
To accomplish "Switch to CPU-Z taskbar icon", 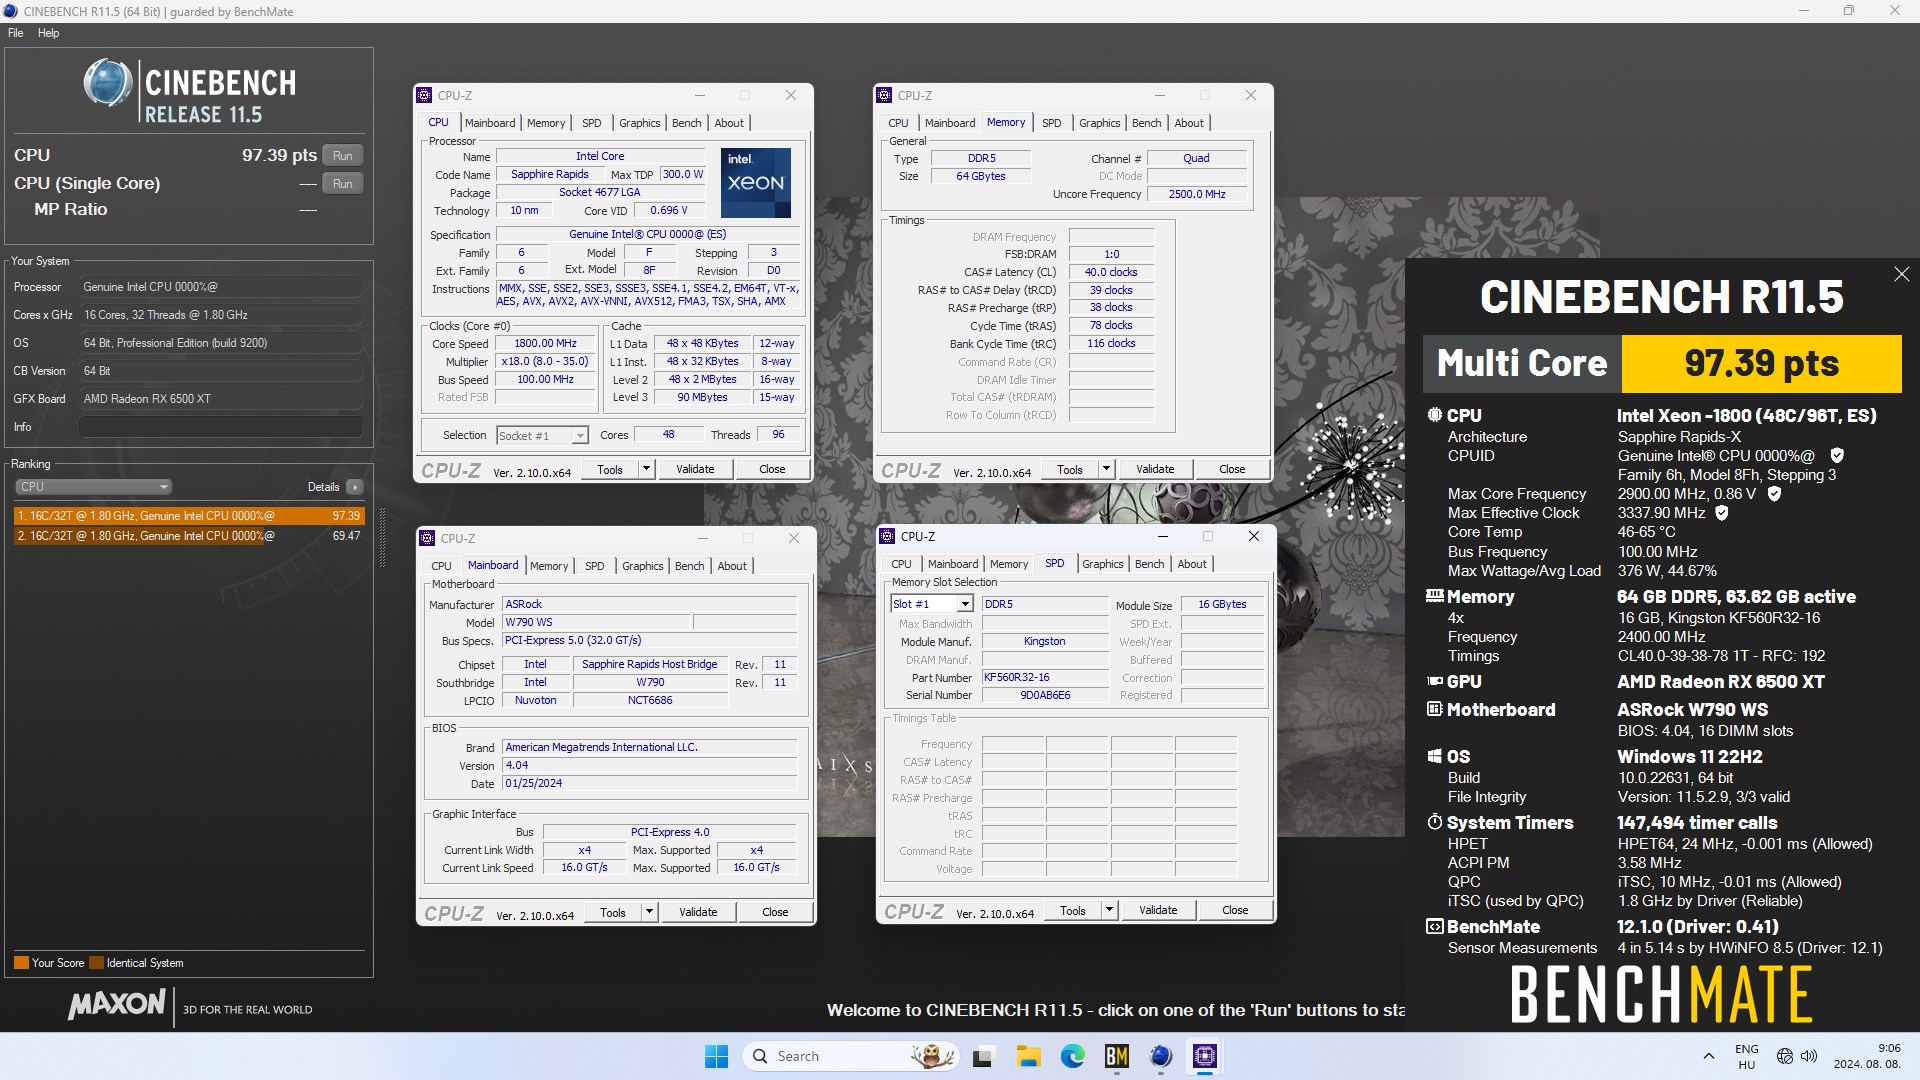I will point(1204,1056).
